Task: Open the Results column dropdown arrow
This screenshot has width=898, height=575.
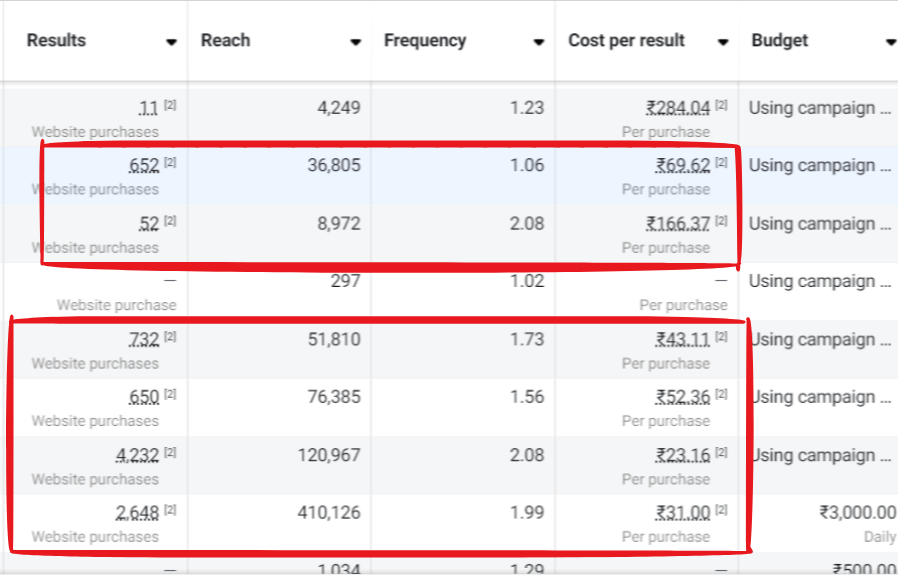Action: pos(172,42)
